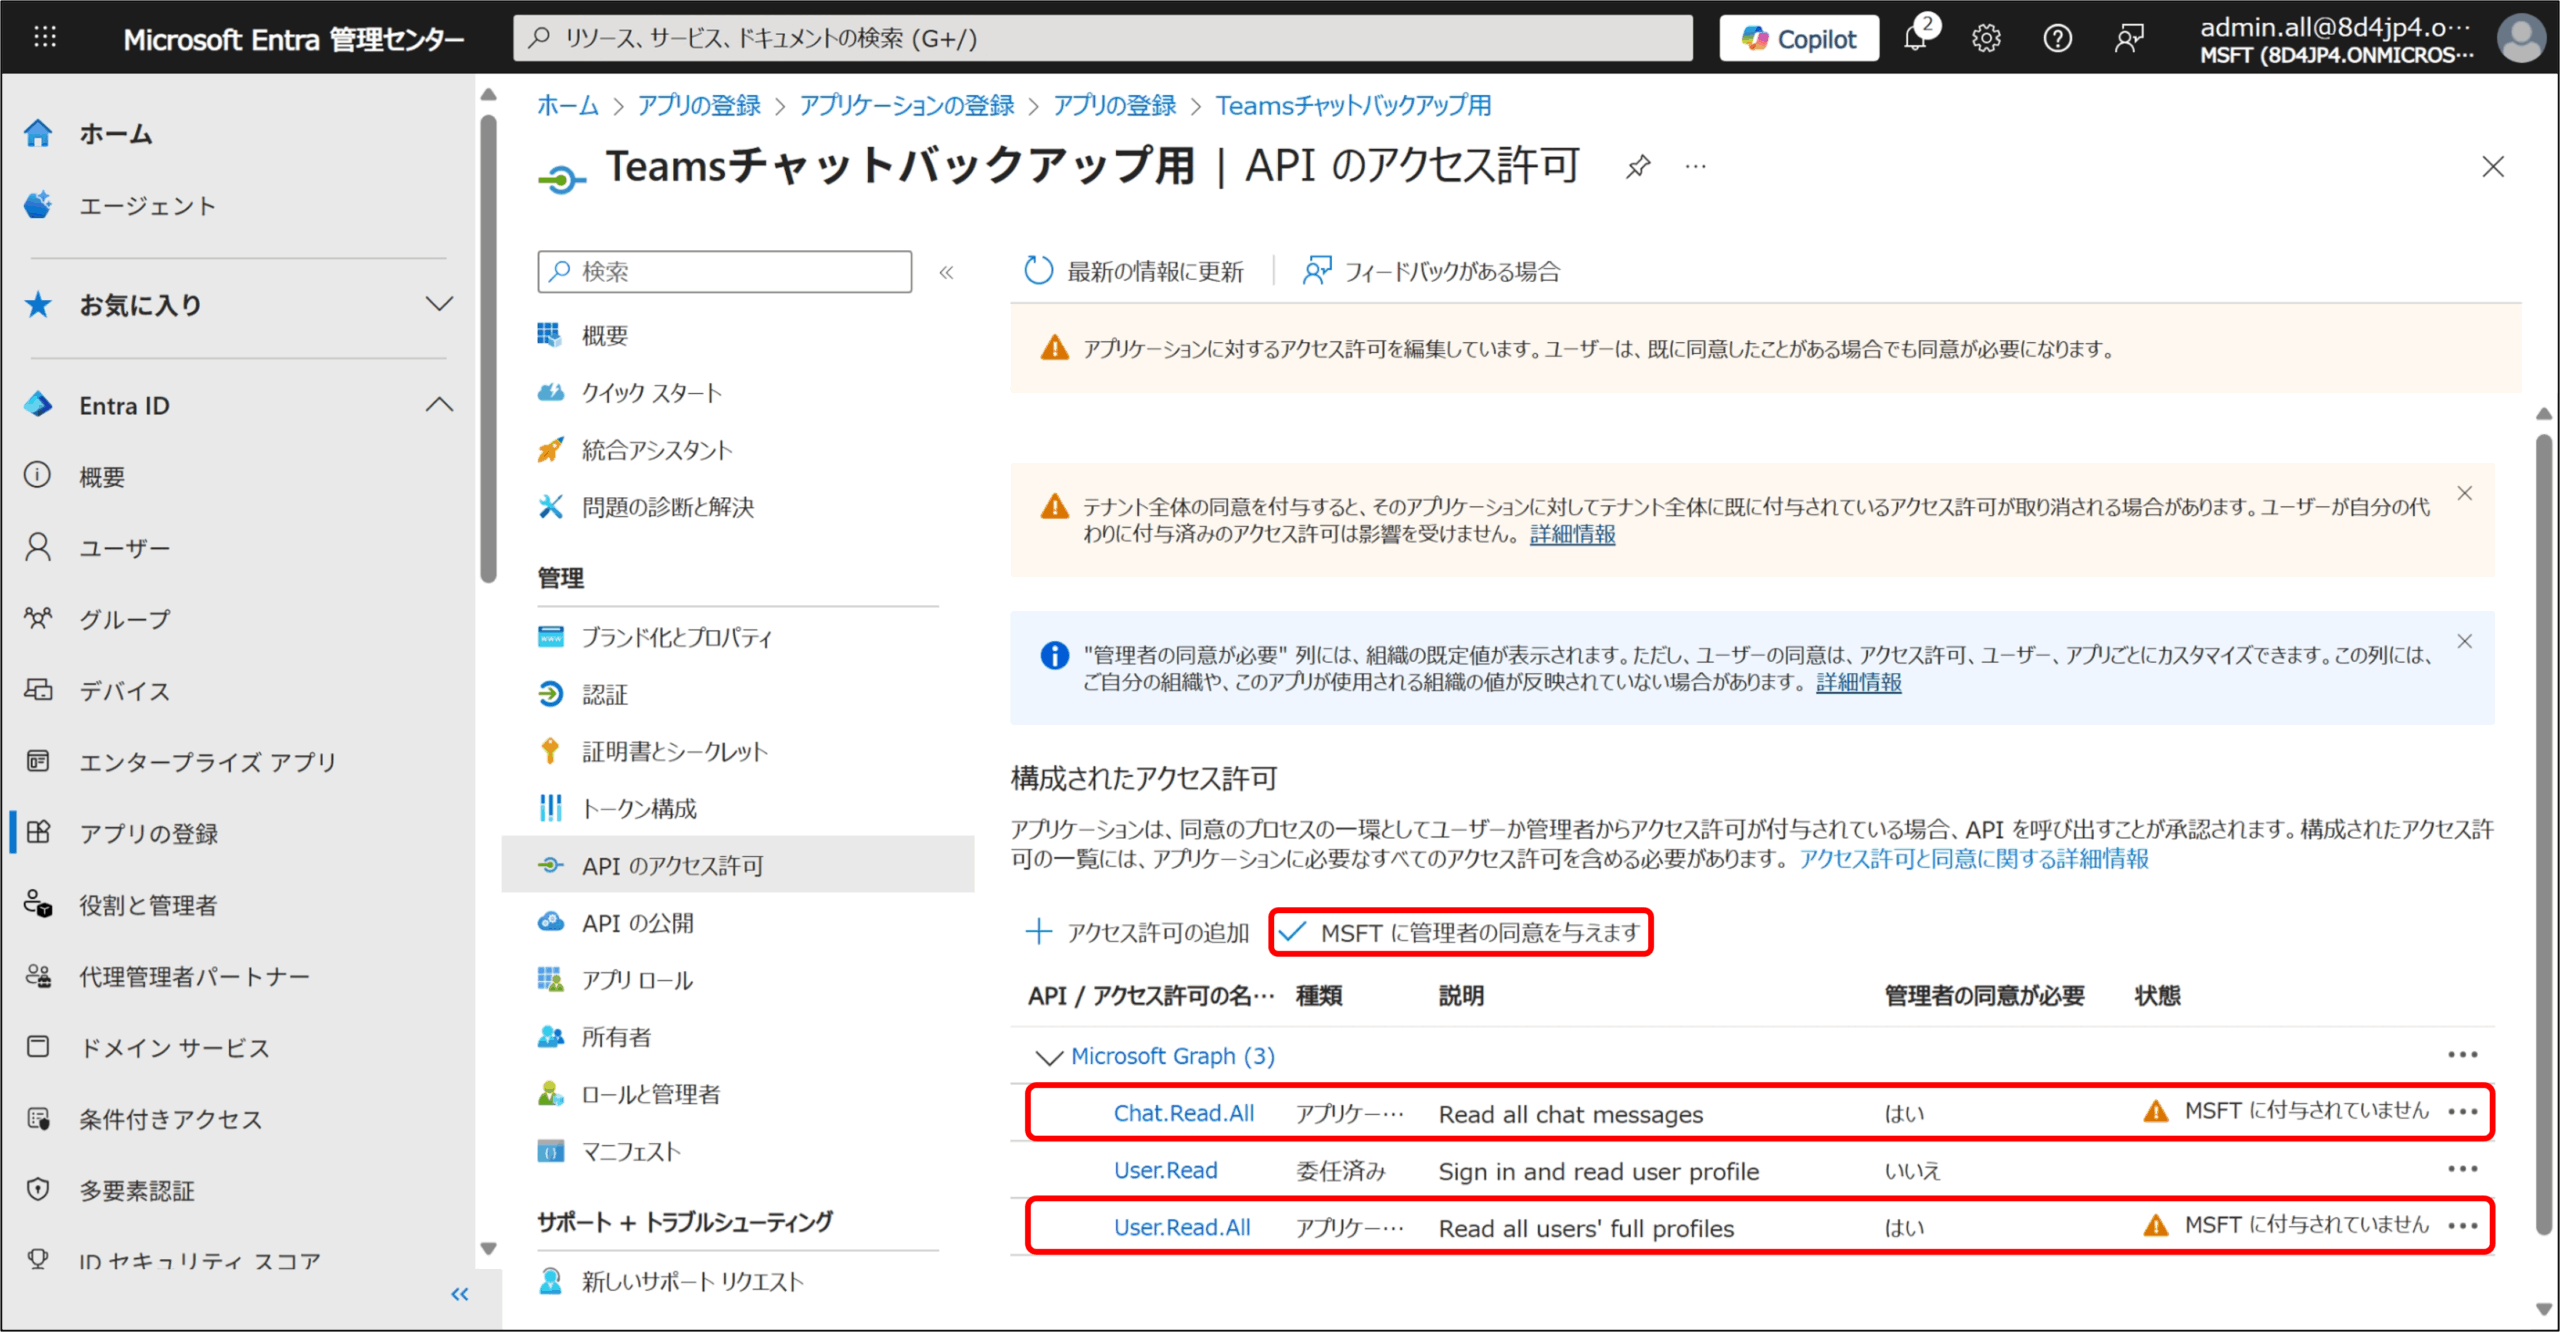Pin this blade with pin icon
The width and height of the screenshot is (2560, 1332).
click(x=1638, y=166)
